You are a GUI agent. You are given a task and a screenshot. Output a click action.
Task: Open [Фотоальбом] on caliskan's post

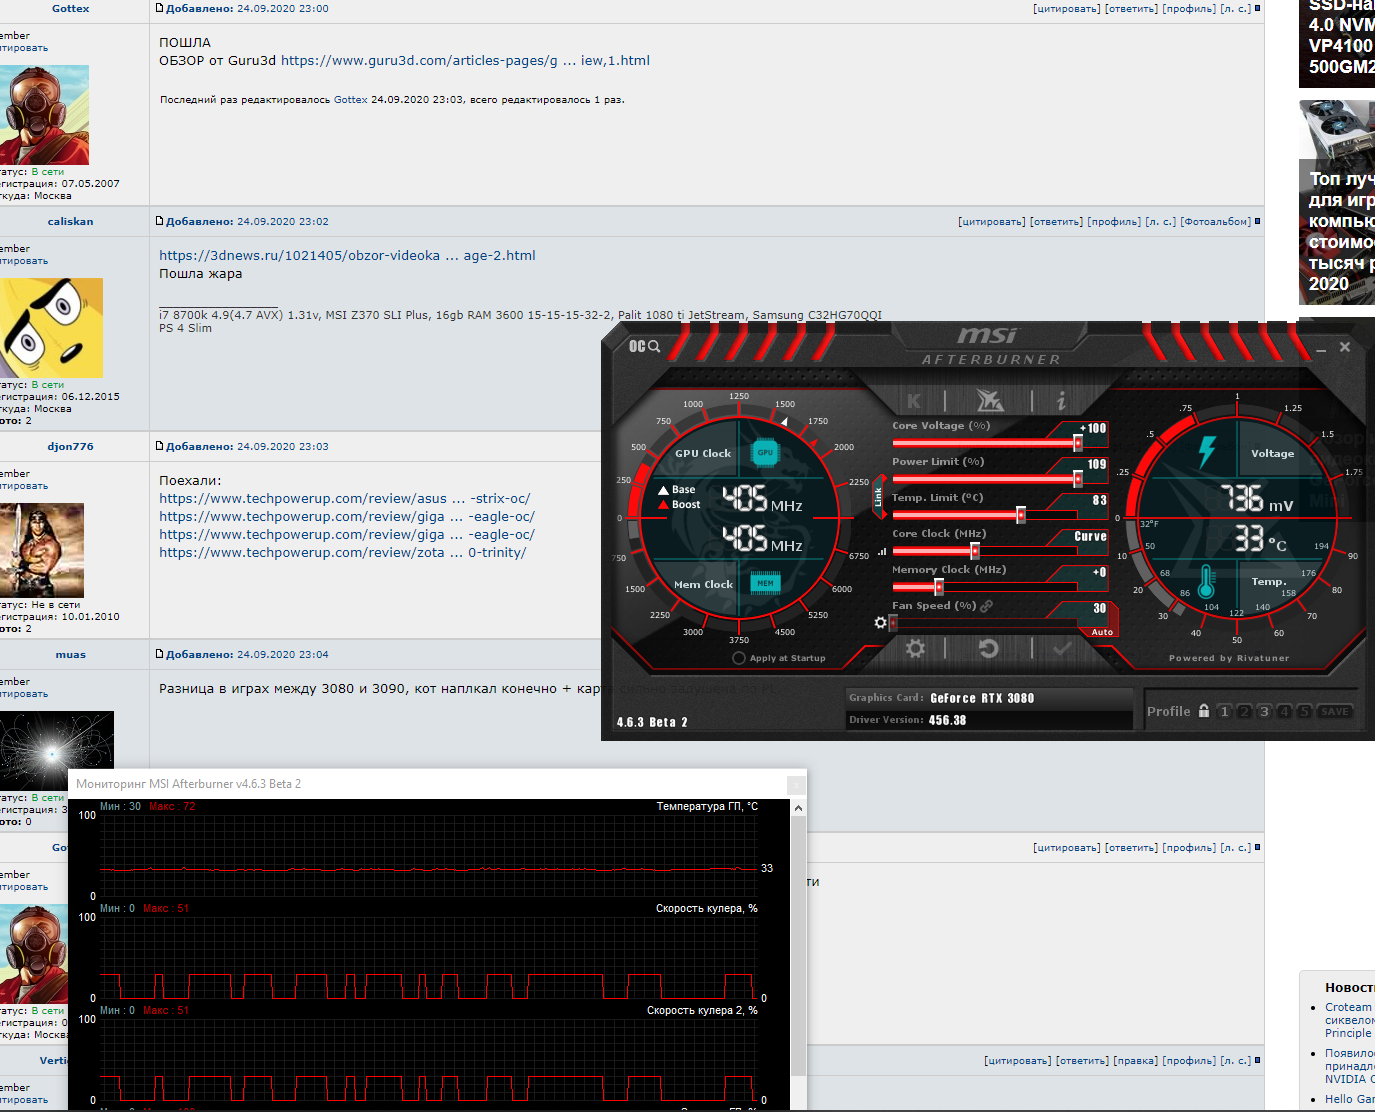1215,222
